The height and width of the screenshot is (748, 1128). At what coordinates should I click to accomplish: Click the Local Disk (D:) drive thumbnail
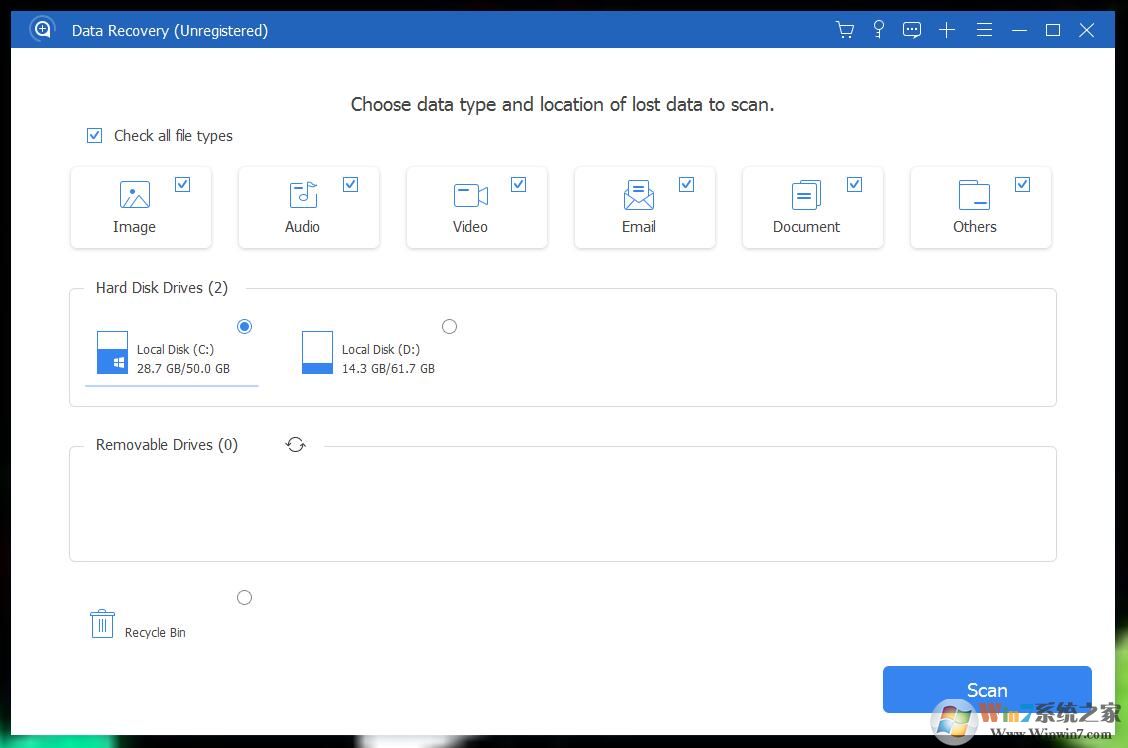coord(317,352)
